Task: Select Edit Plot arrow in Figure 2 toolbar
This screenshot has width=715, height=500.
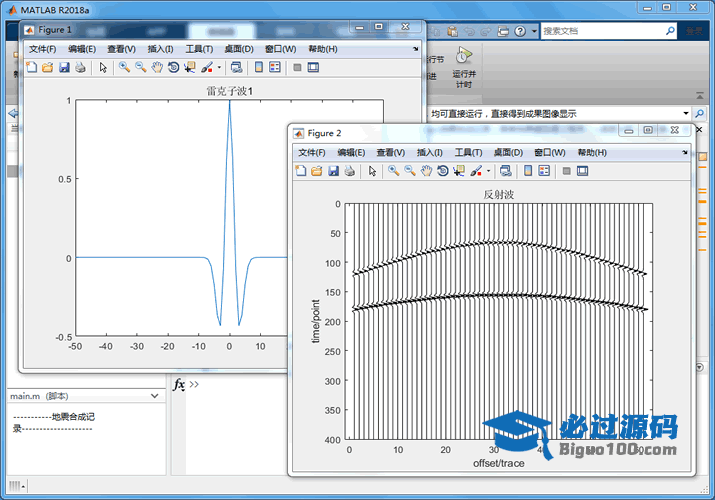Action: coord(373,171)
